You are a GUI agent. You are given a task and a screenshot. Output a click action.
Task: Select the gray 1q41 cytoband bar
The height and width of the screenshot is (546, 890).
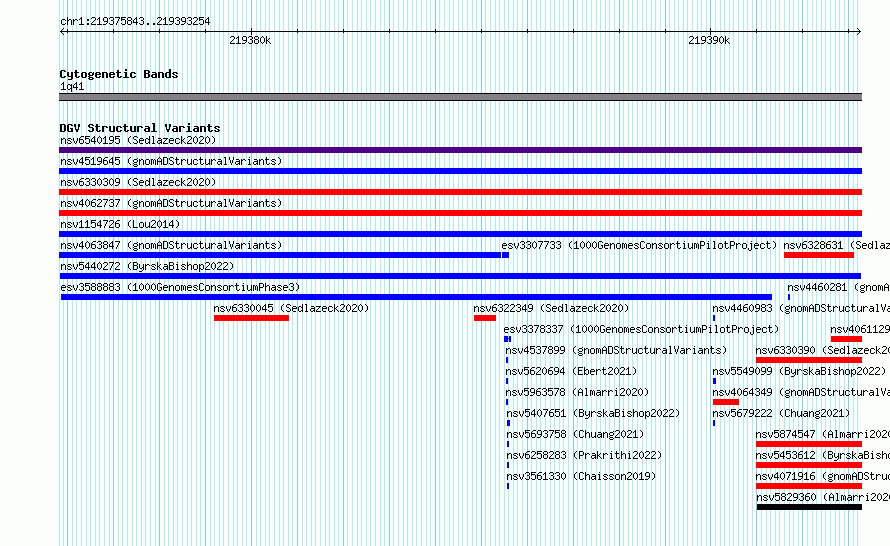coord(460,97)
